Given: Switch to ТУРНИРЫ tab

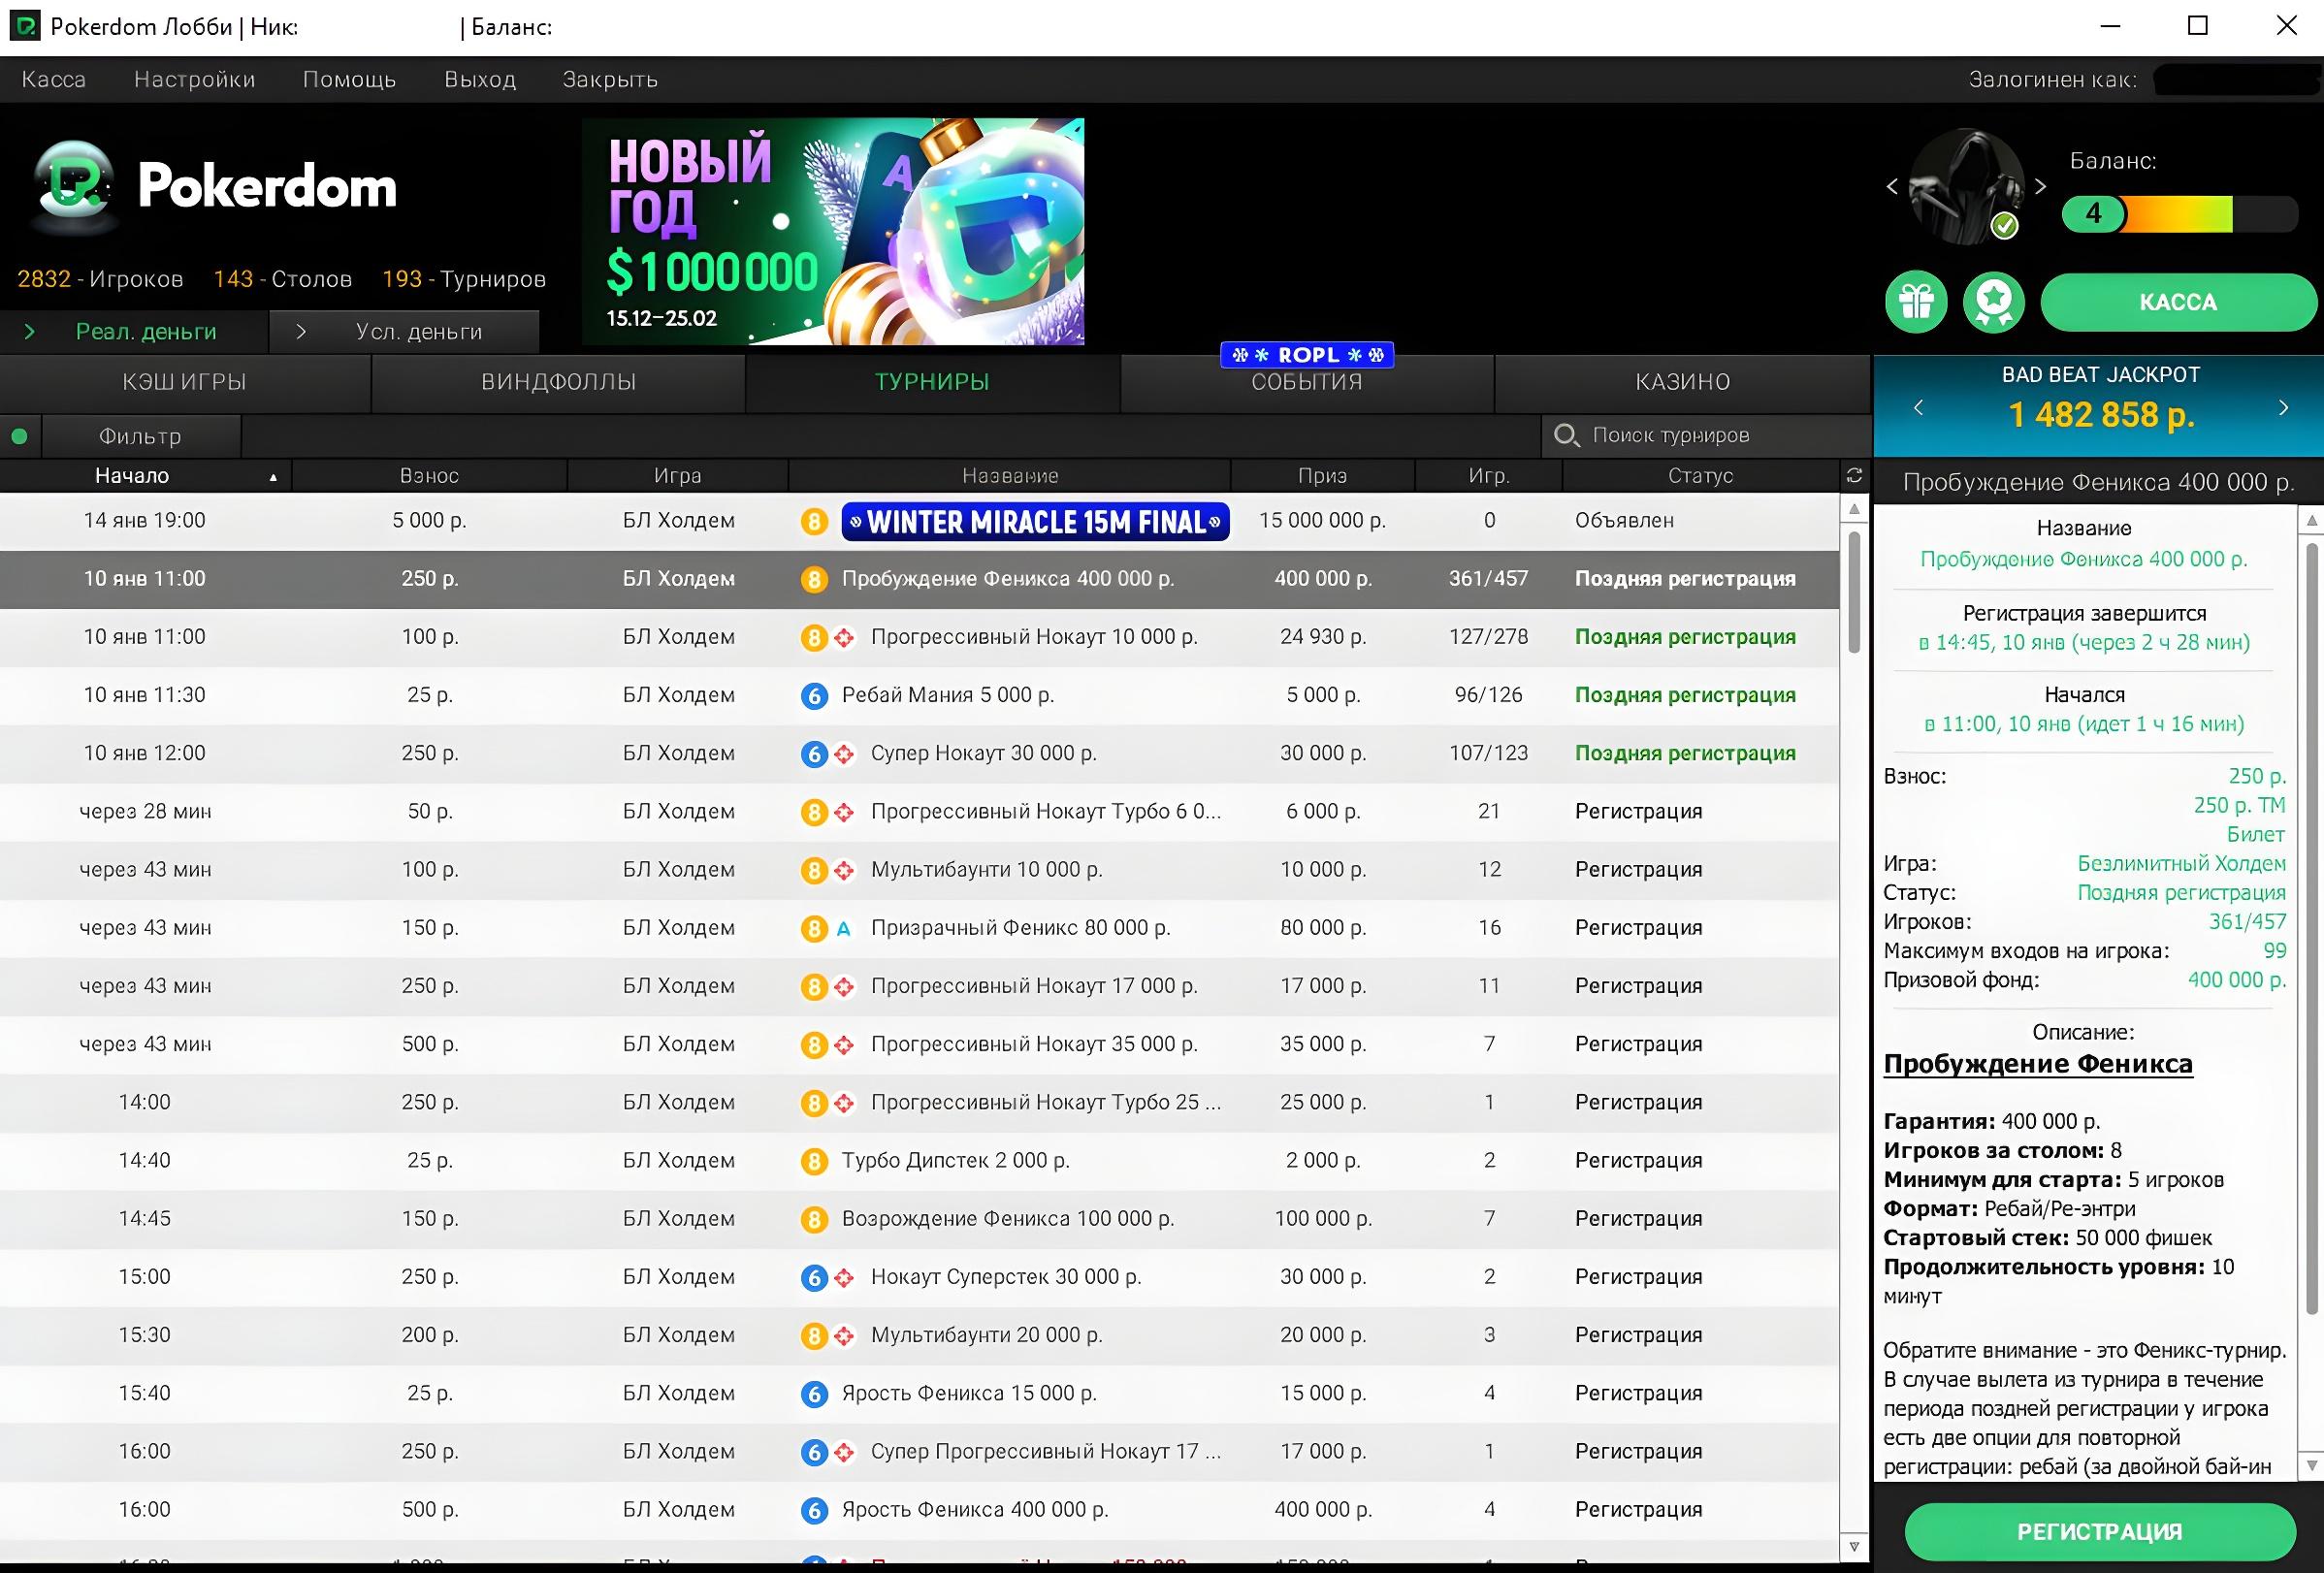Looking at the screenshot, I should pos(932,382).
